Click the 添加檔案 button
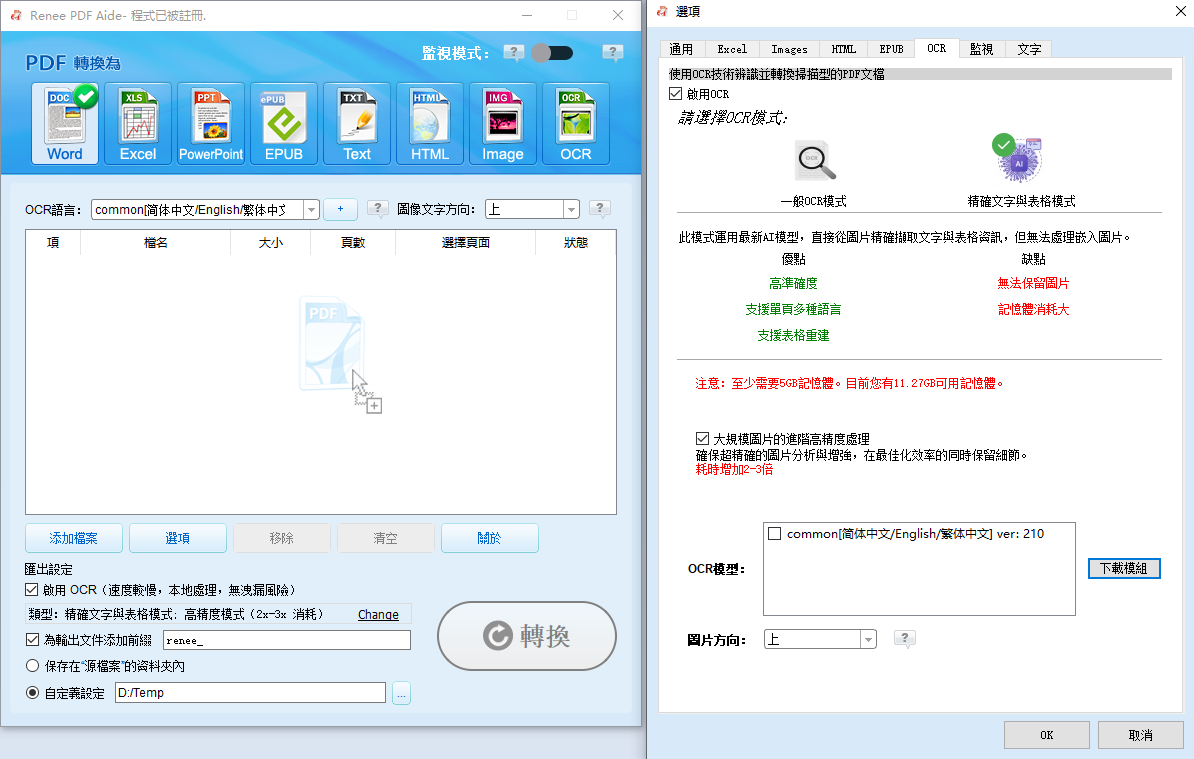 coord(73,538)
